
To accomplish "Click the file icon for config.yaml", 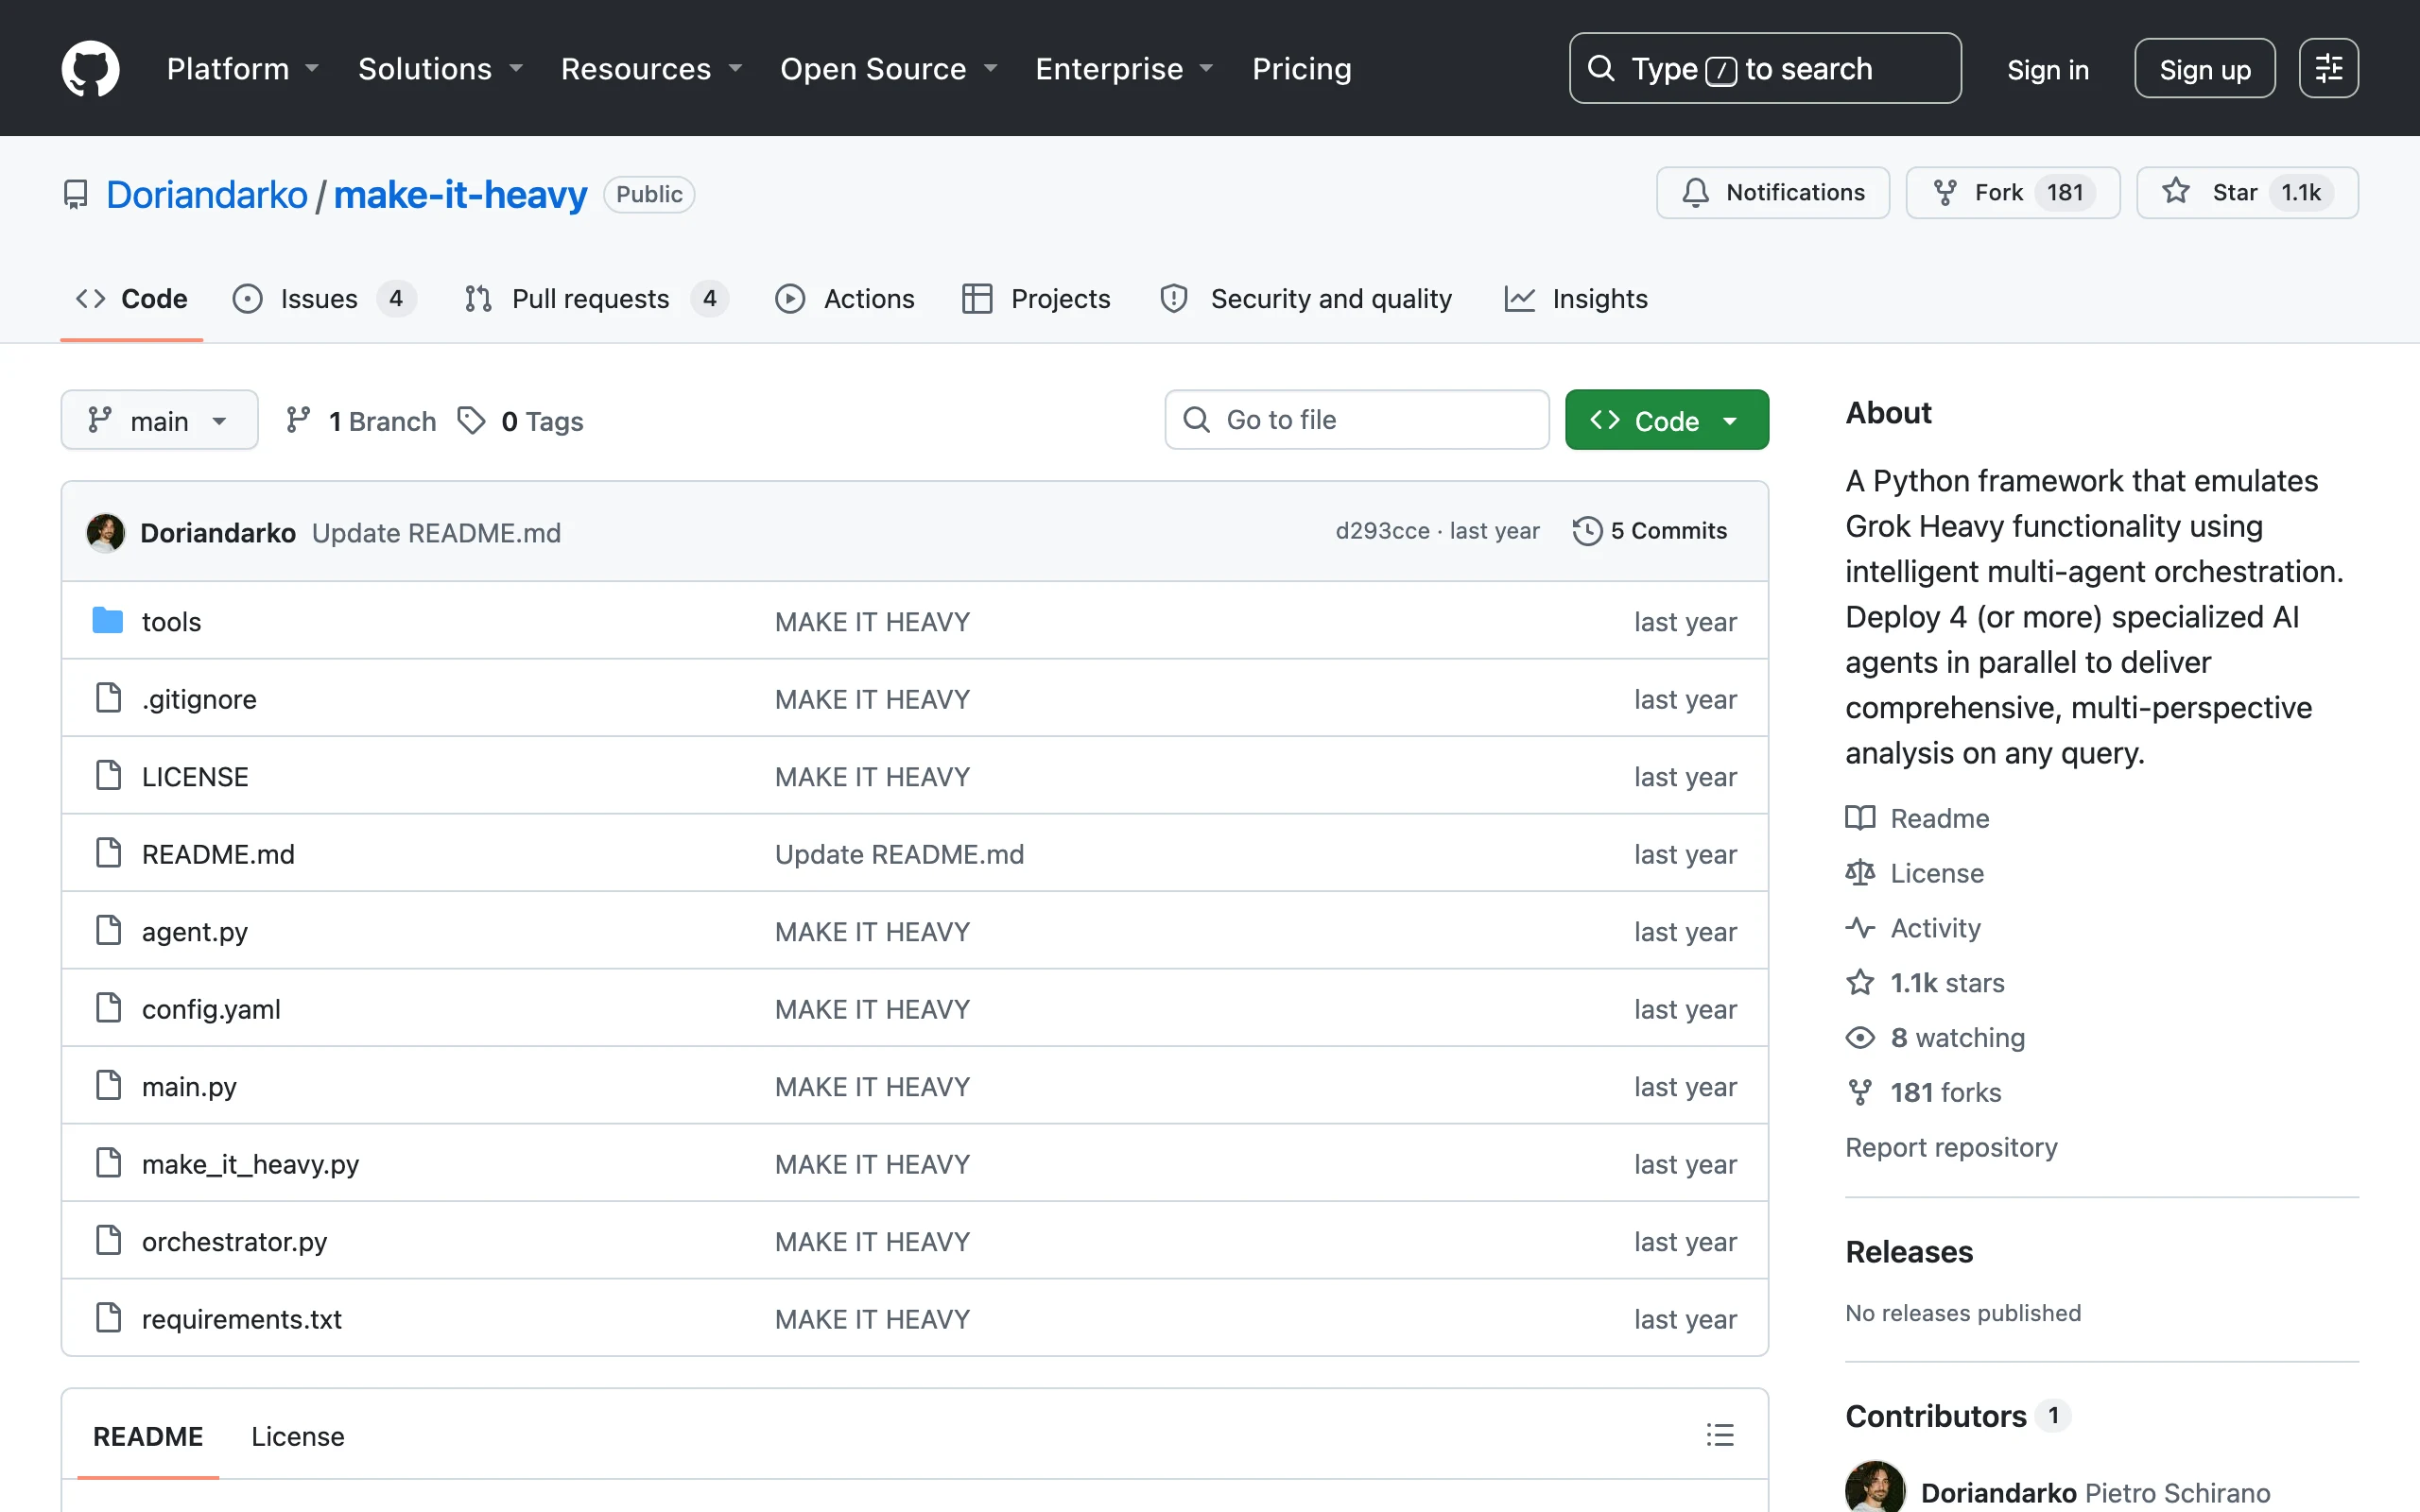I will [108, 1008].
